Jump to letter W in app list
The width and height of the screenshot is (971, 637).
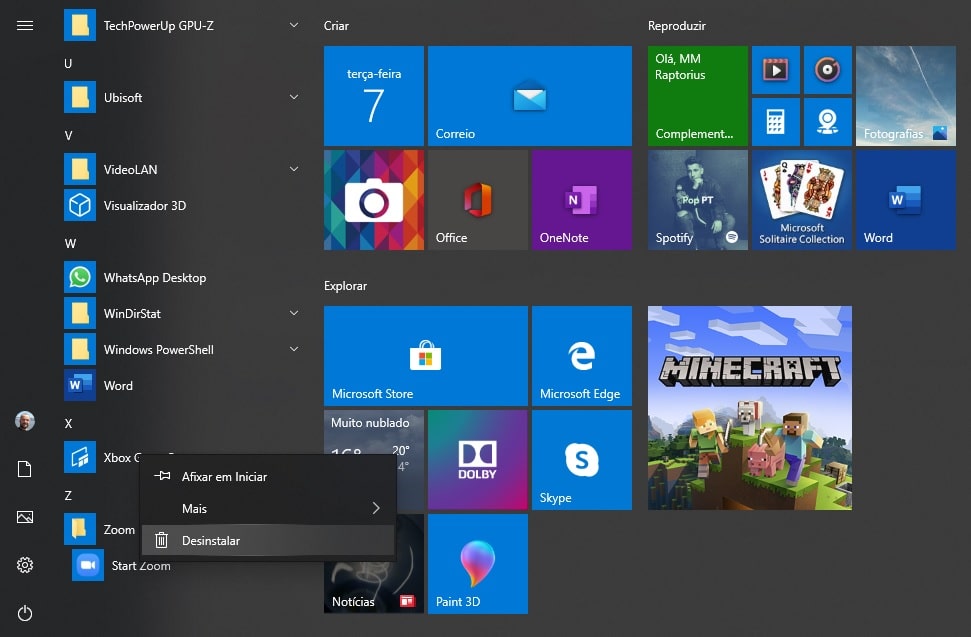[x=70, y=243]
